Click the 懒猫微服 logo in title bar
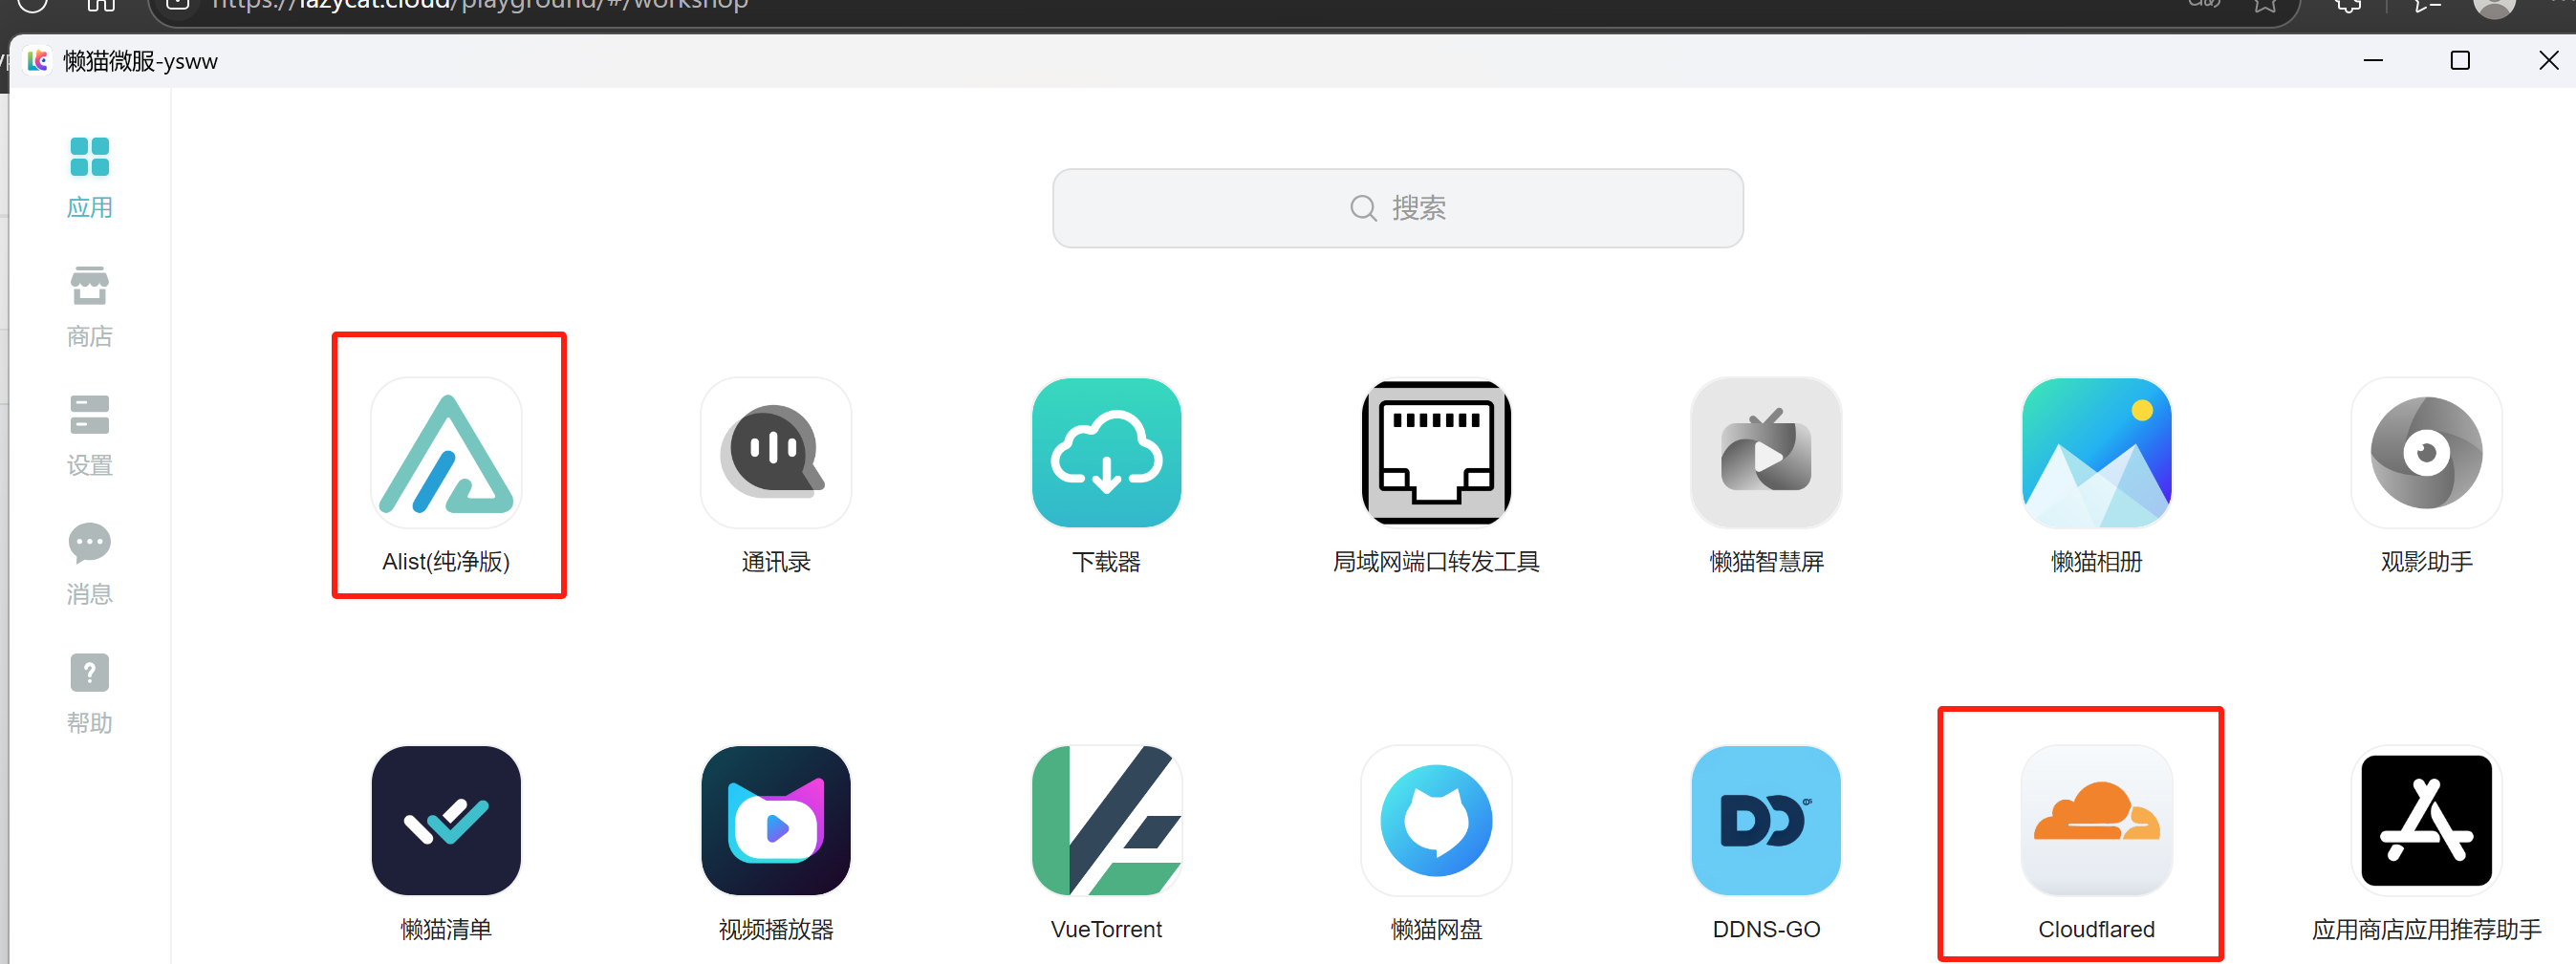 coord(38,61)
